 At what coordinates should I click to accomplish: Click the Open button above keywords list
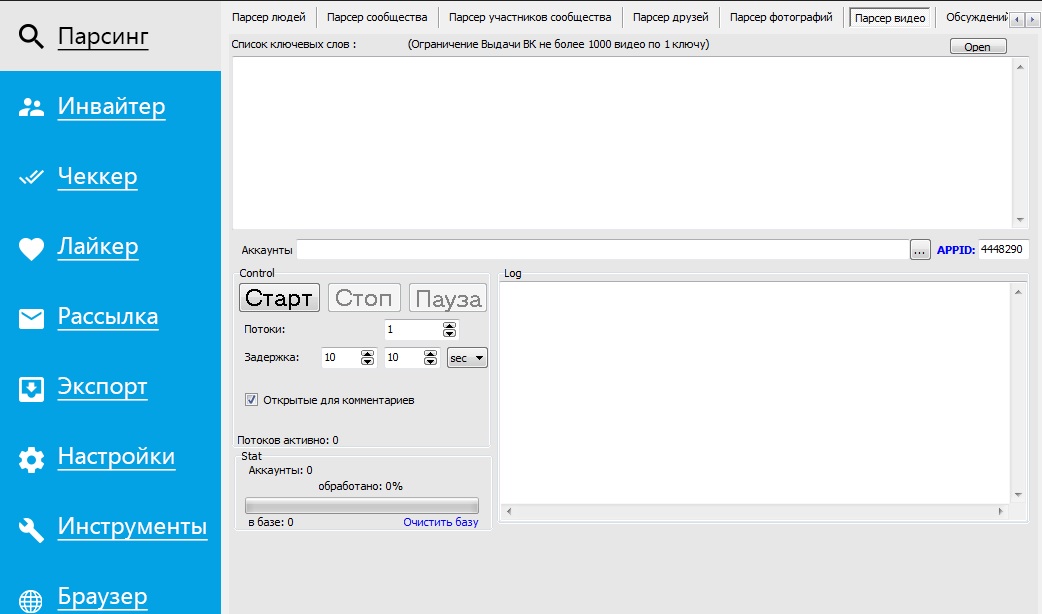977,47
